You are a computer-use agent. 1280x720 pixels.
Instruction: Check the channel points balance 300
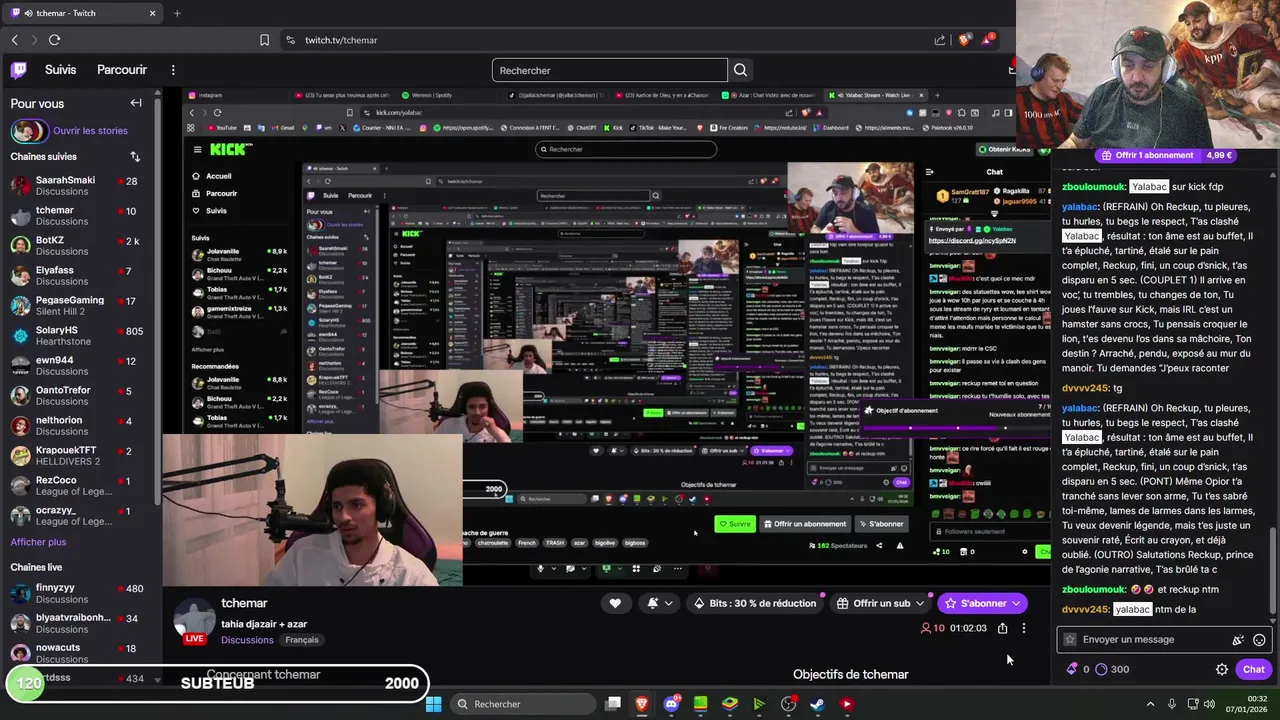pos(1112,670)
